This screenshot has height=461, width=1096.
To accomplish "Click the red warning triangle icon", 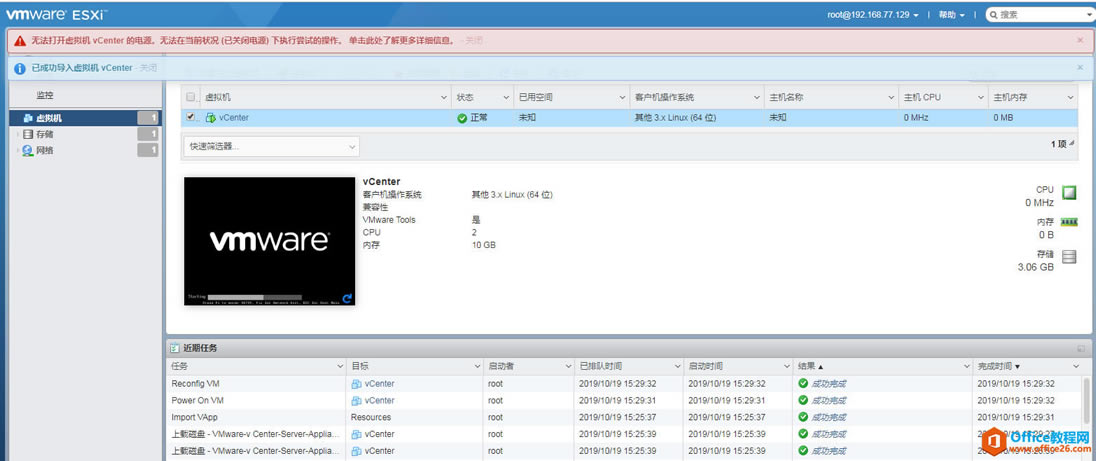I will click(x=20, y=41).
